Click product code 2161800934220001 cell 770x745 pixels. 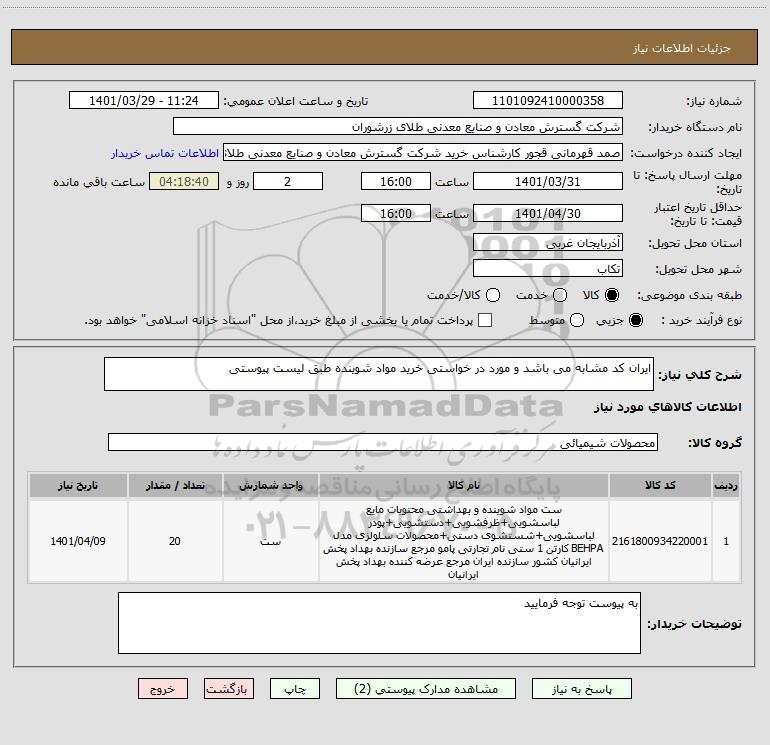coord(660,541)
